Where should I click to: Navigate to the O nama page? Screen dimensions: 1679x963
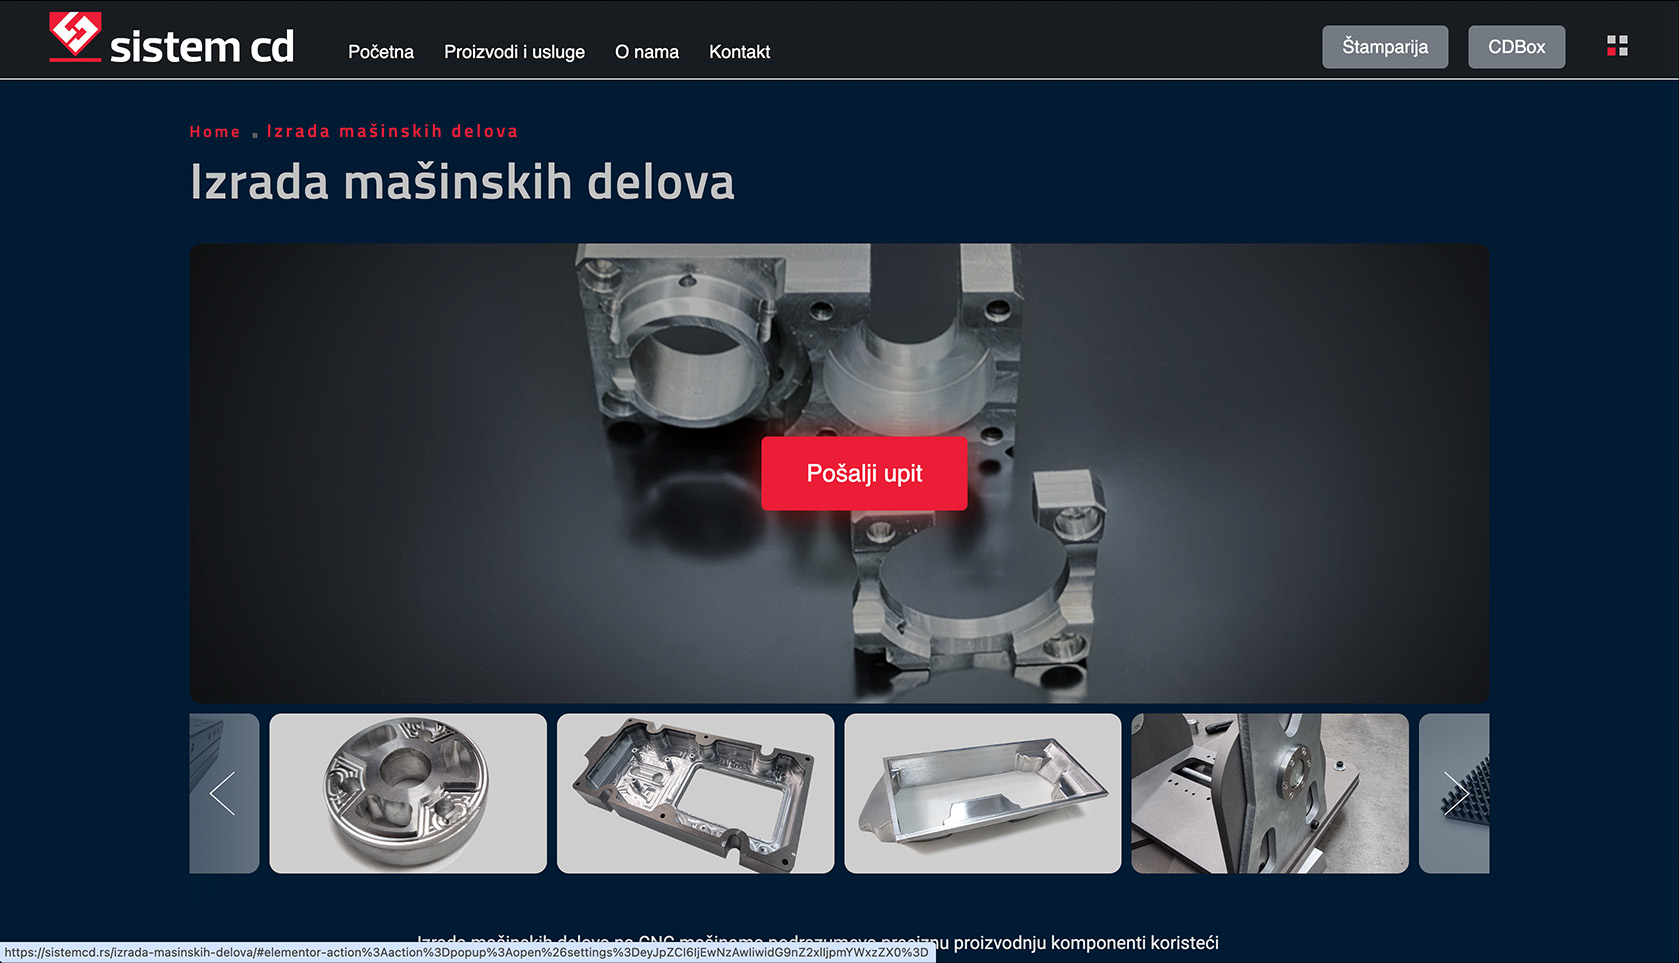646,52
